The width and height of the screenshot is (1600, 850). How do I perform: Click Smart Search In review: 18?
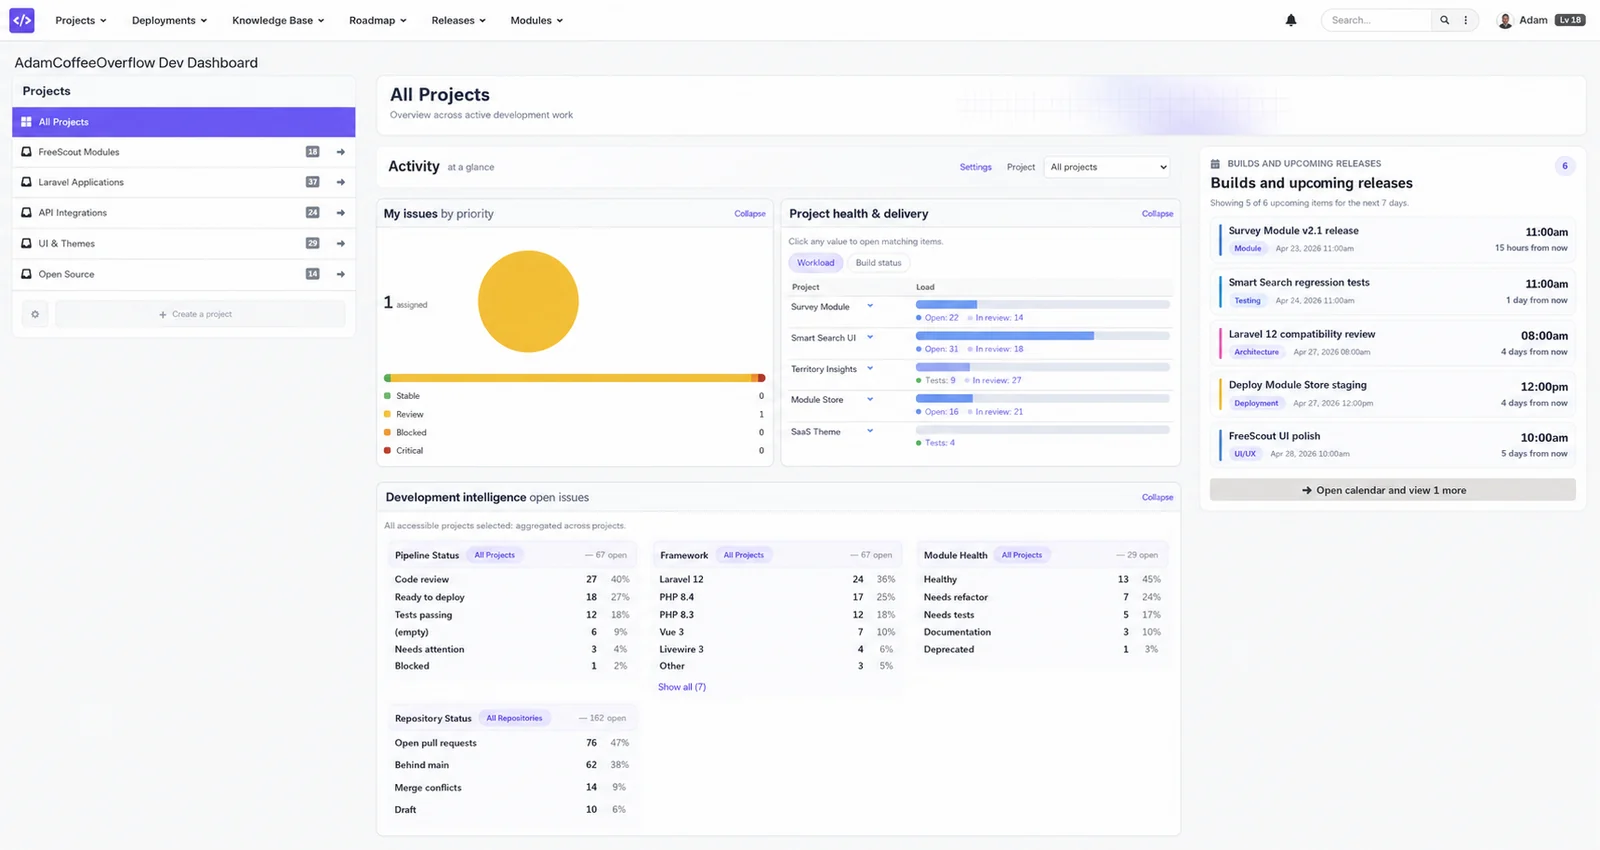click(x=999, y=349)
